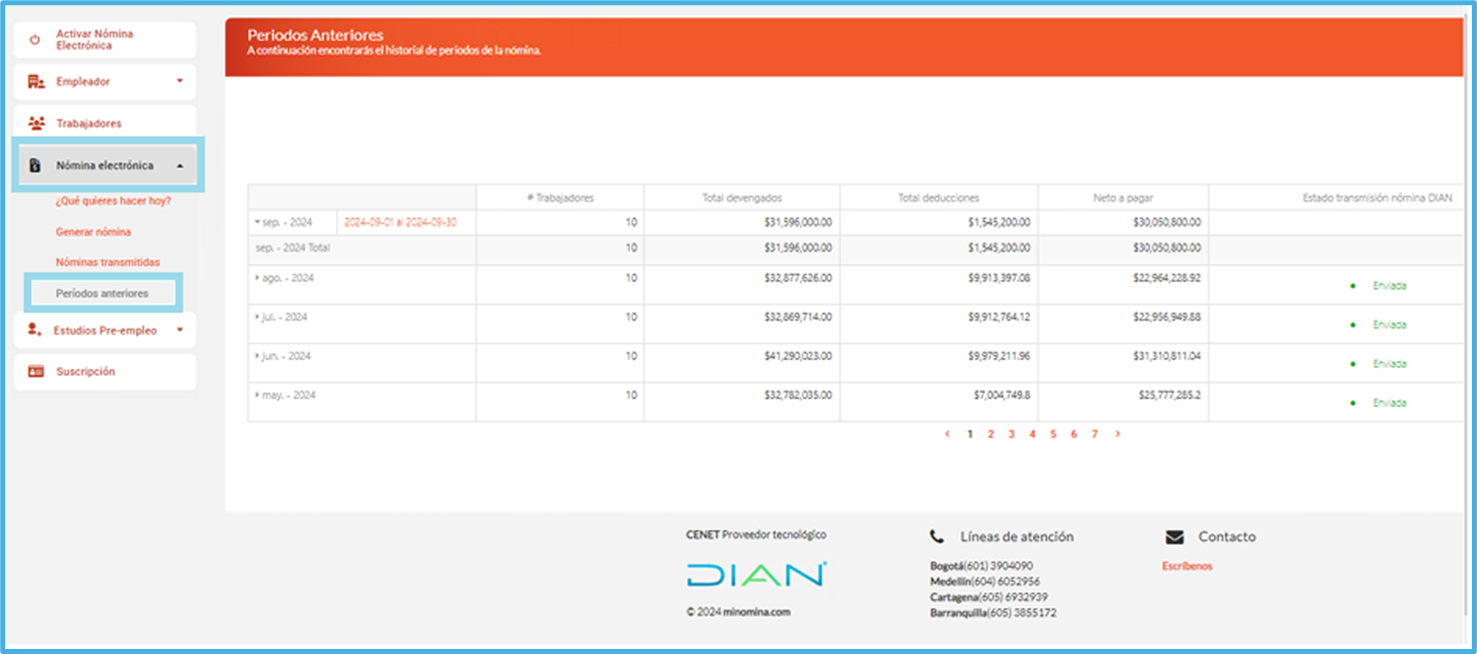Go to previous page arrow in pagination
The image size is (1477, 654).
947,434
